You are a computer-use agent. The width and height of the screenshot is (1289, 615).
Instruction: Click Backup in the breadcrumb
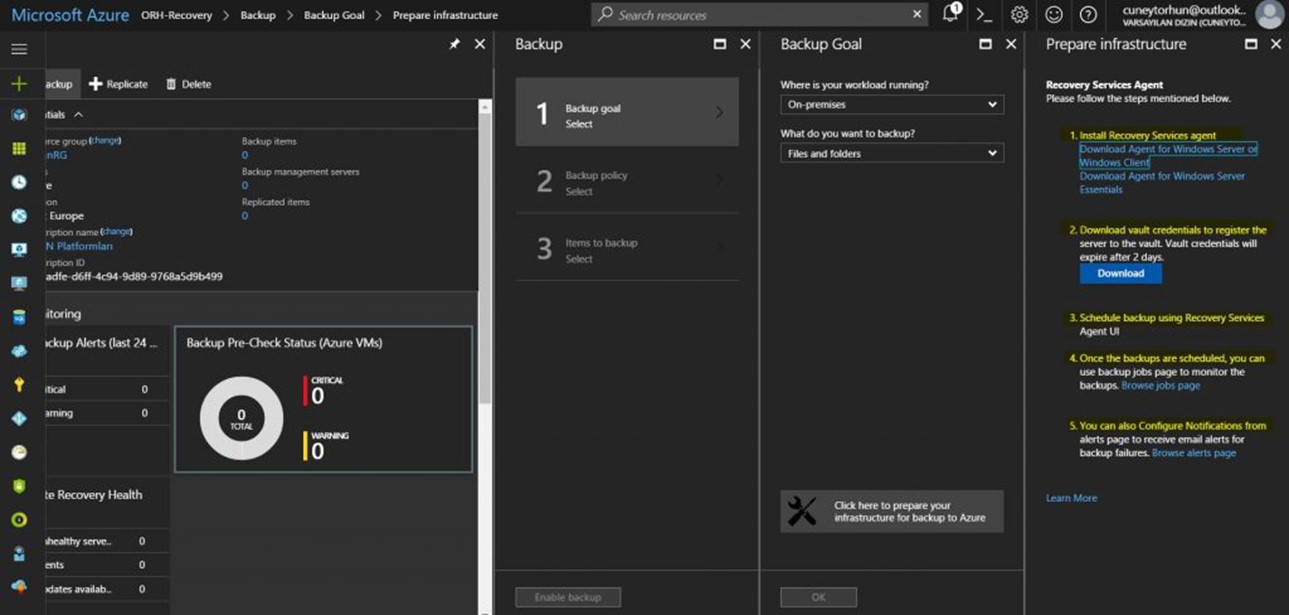point(257,15)
